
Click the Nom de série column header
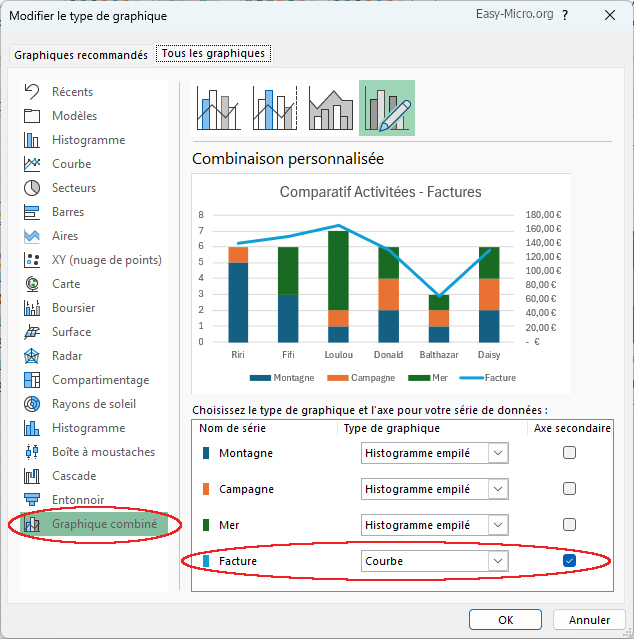tap(232, 428)
